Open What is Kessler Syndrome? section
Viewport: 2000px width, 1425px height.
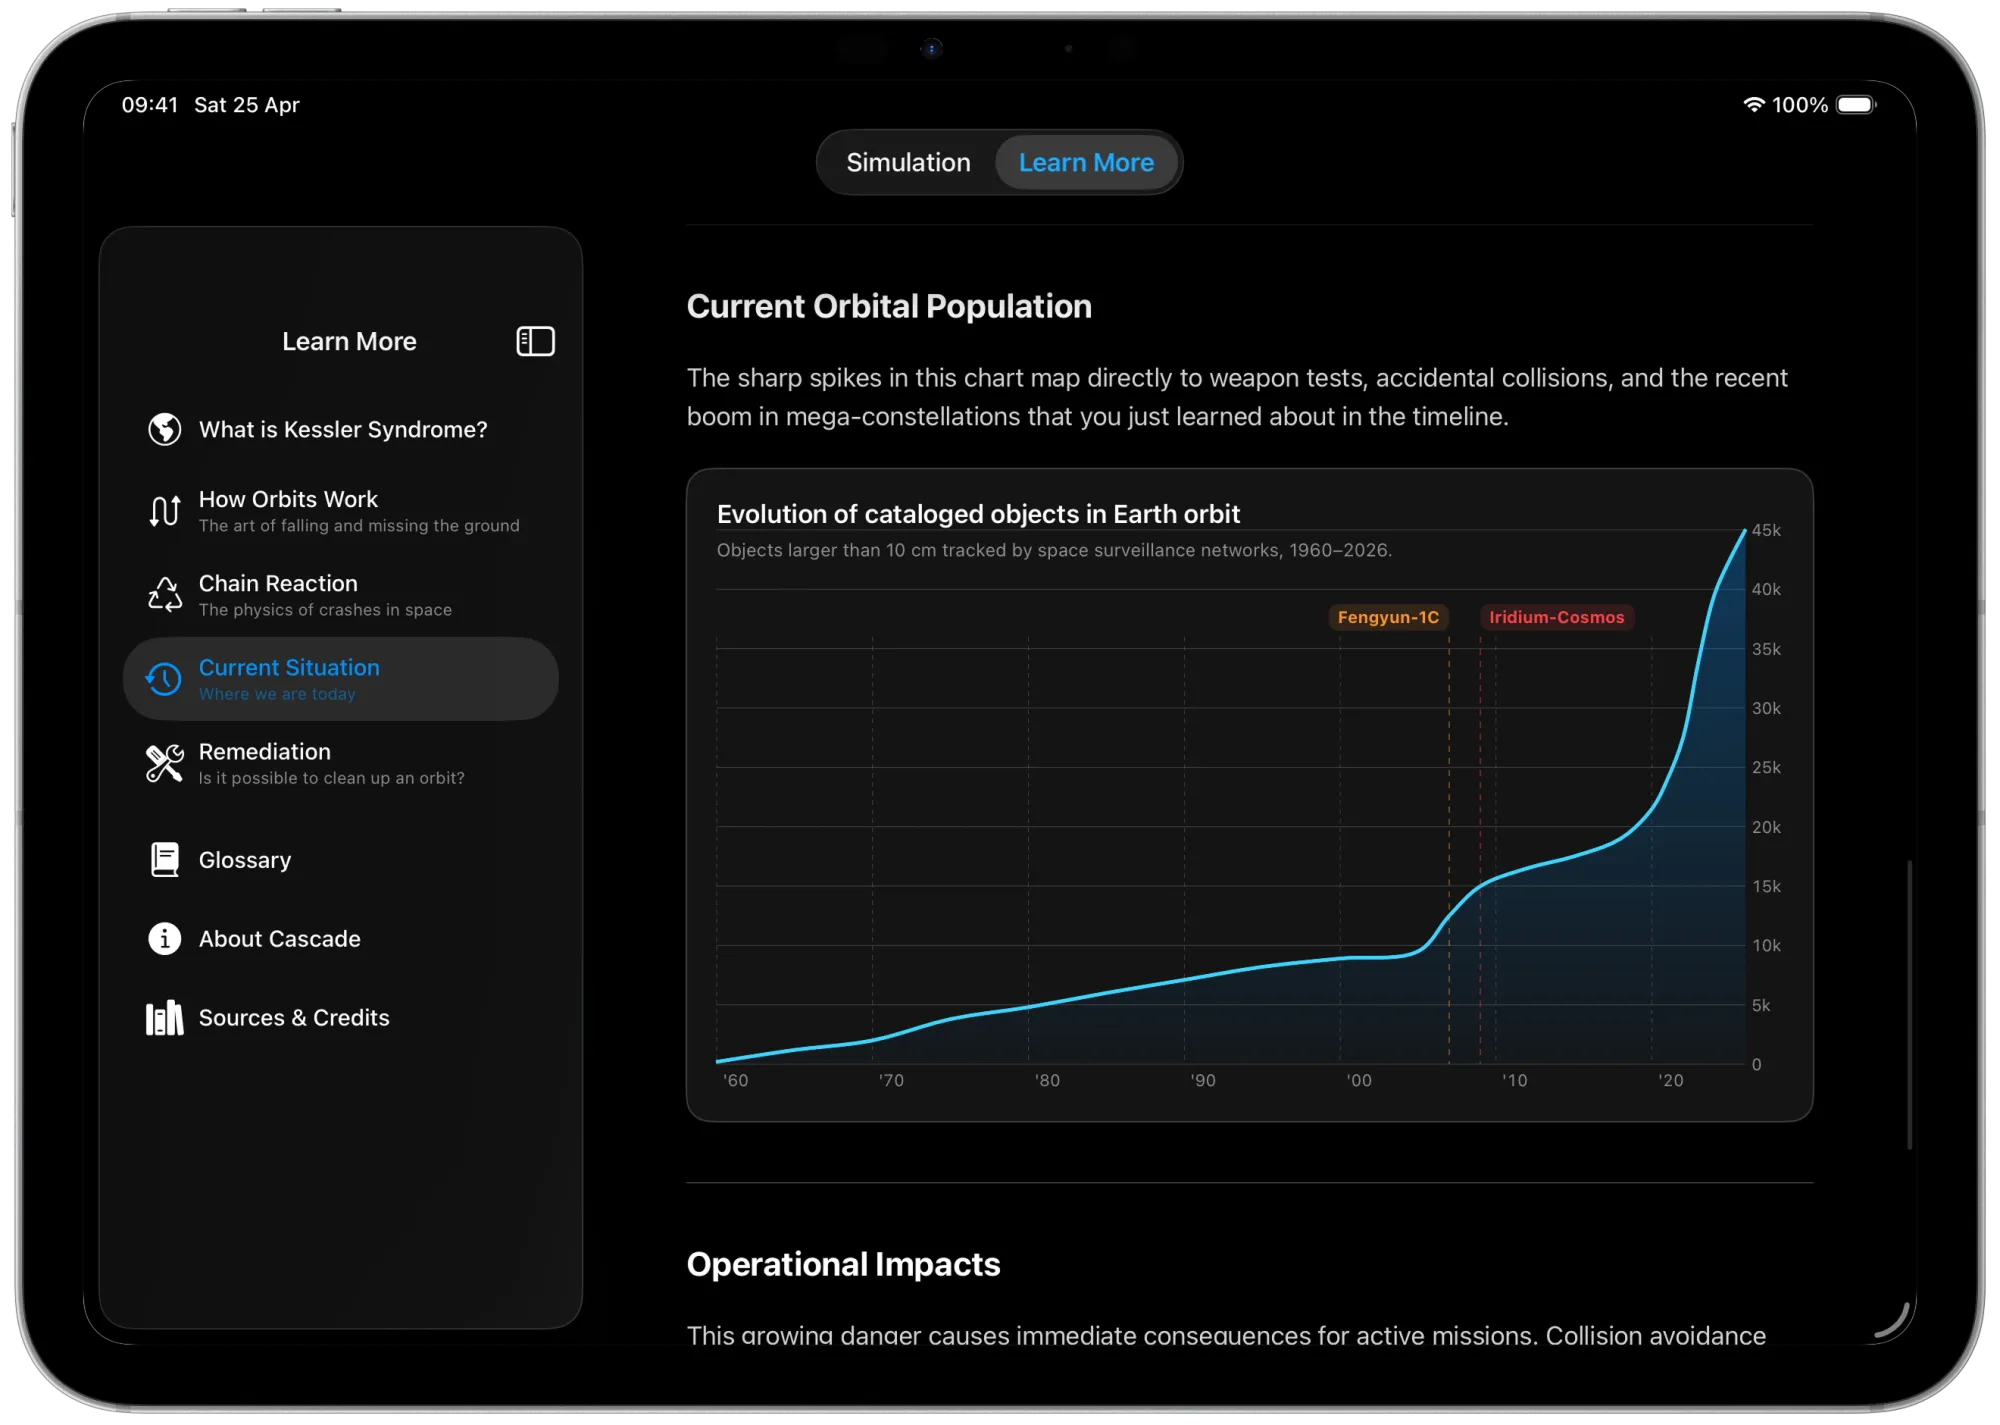[343, 429]
